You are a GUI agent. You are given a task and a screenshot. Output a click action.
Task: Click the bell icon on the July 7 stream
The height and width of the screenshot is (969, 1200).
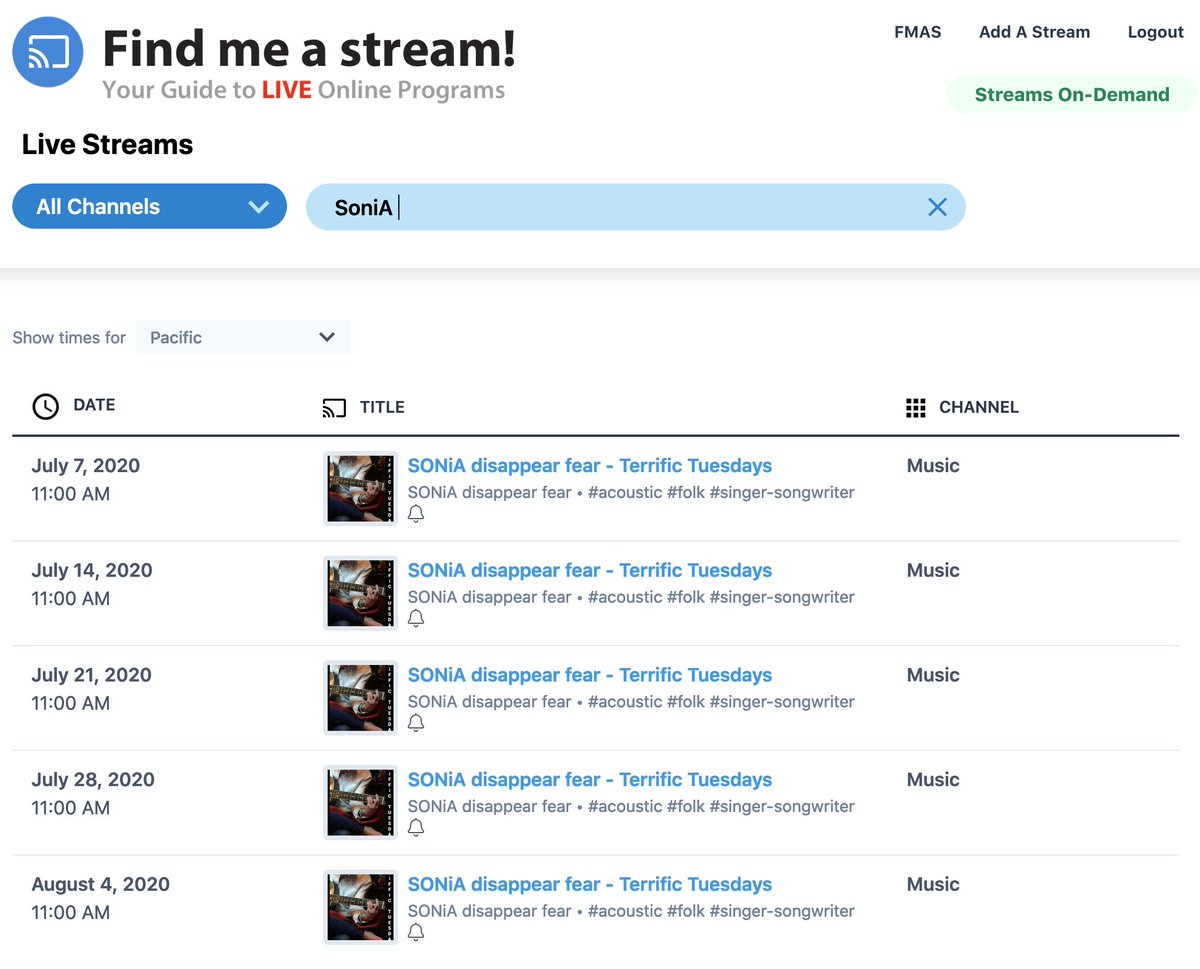click(416, 513)
